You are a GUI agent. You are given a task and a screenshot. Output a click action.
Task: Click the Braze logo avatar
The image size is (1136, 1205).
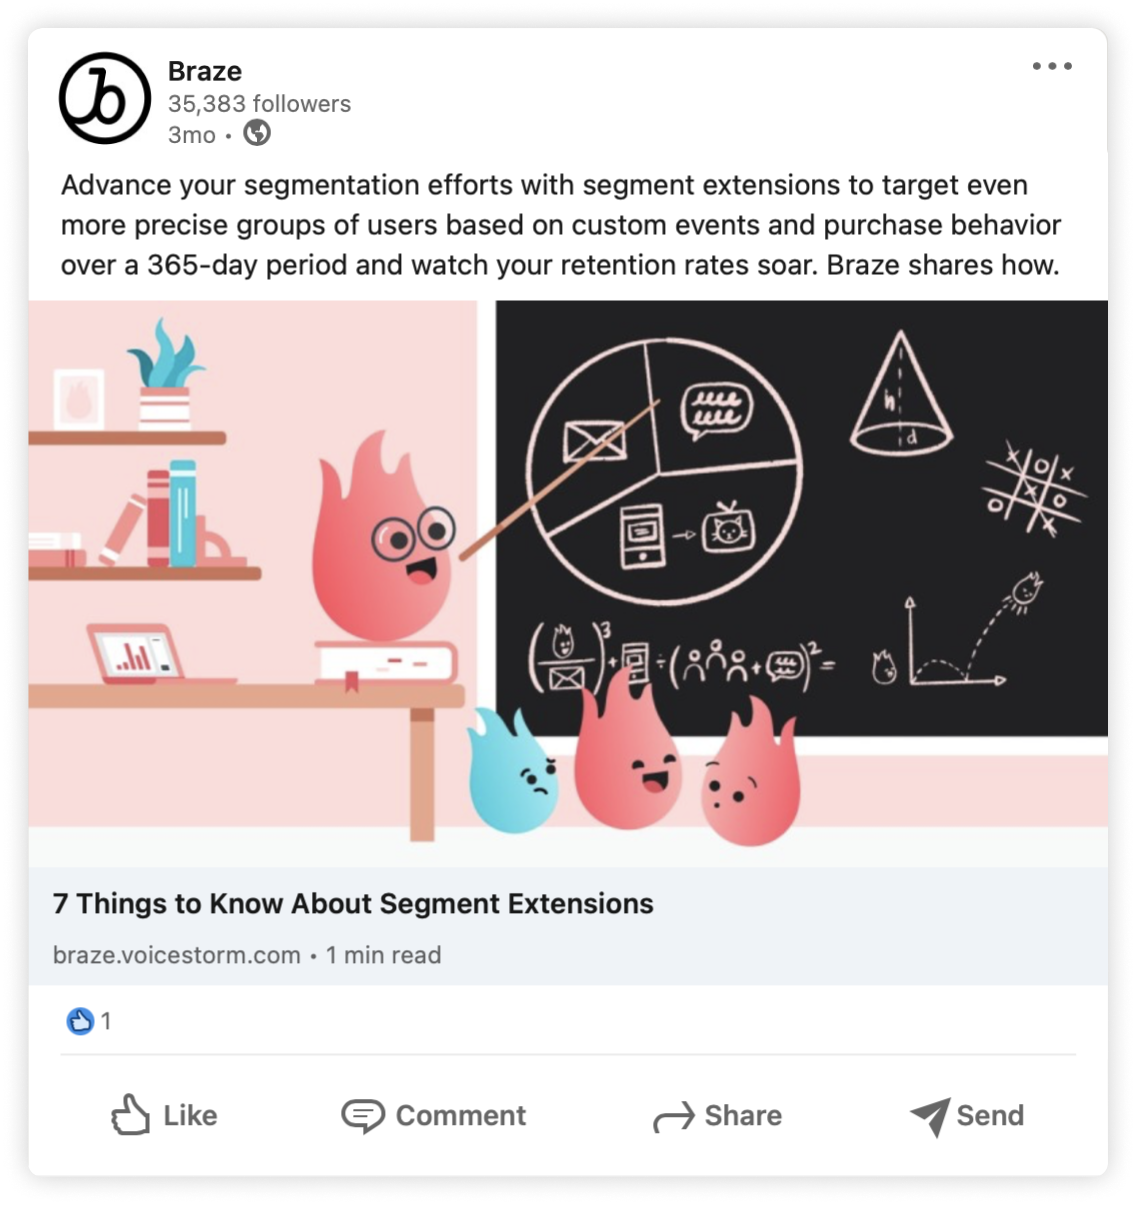[105, 99]
